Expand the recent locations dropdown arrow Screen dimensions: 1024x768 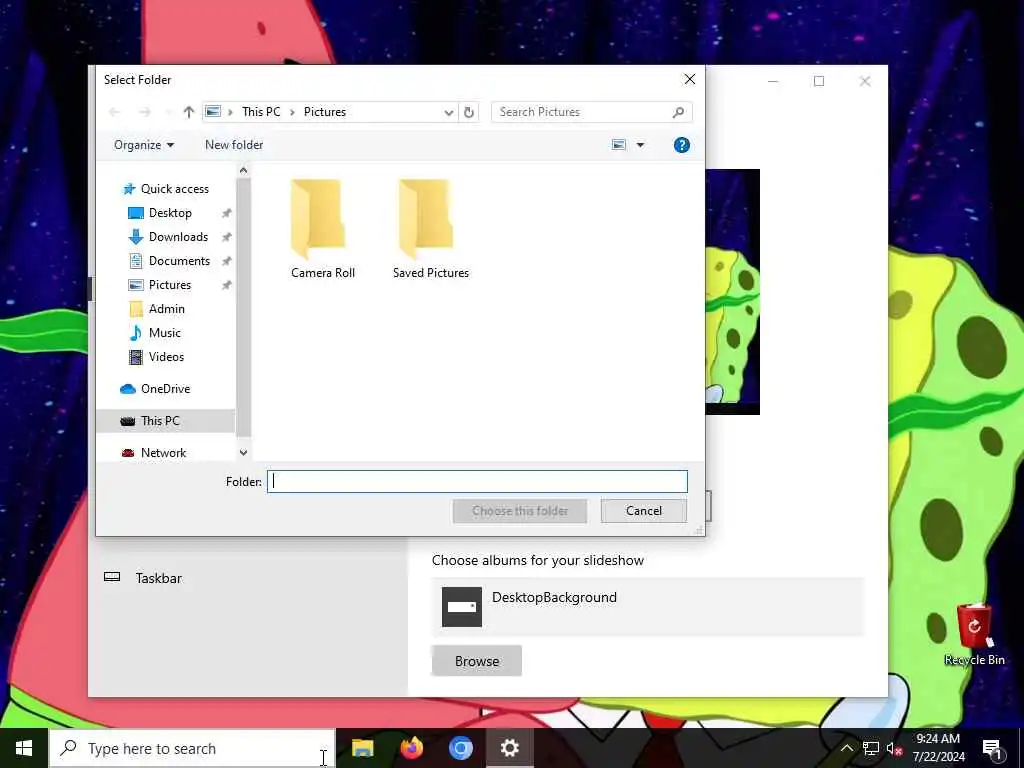pos(168,112)
